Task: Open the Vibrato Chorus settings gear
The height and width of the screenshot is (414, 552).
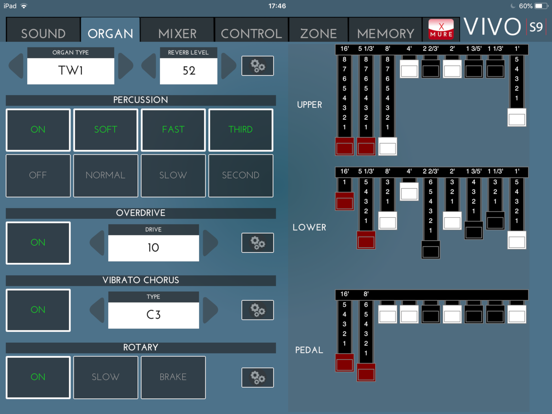Action: click(x=257, y=310)
